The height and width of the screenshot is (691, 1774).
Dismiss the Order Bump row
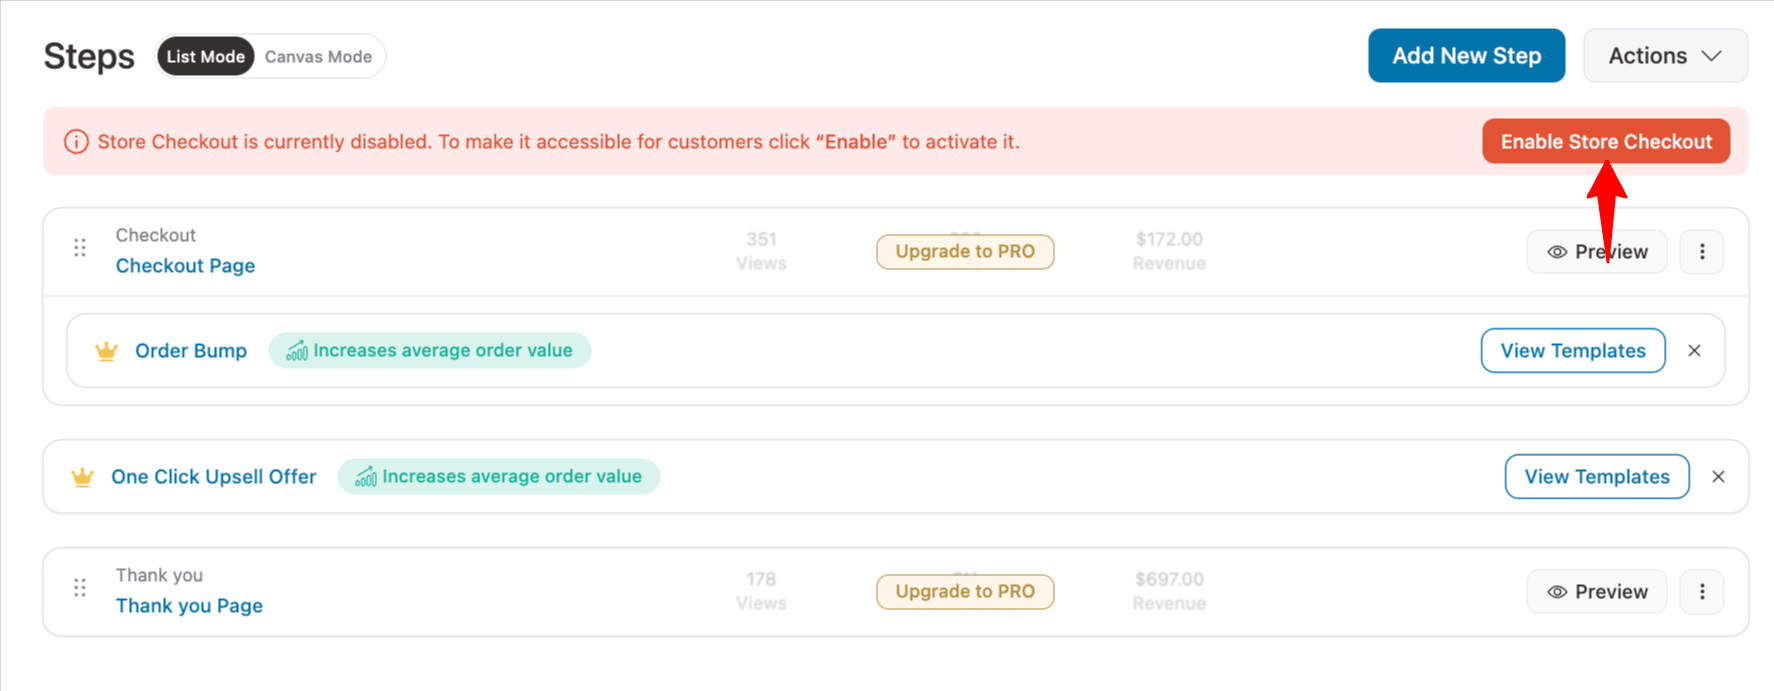[x=1694, y=351]
